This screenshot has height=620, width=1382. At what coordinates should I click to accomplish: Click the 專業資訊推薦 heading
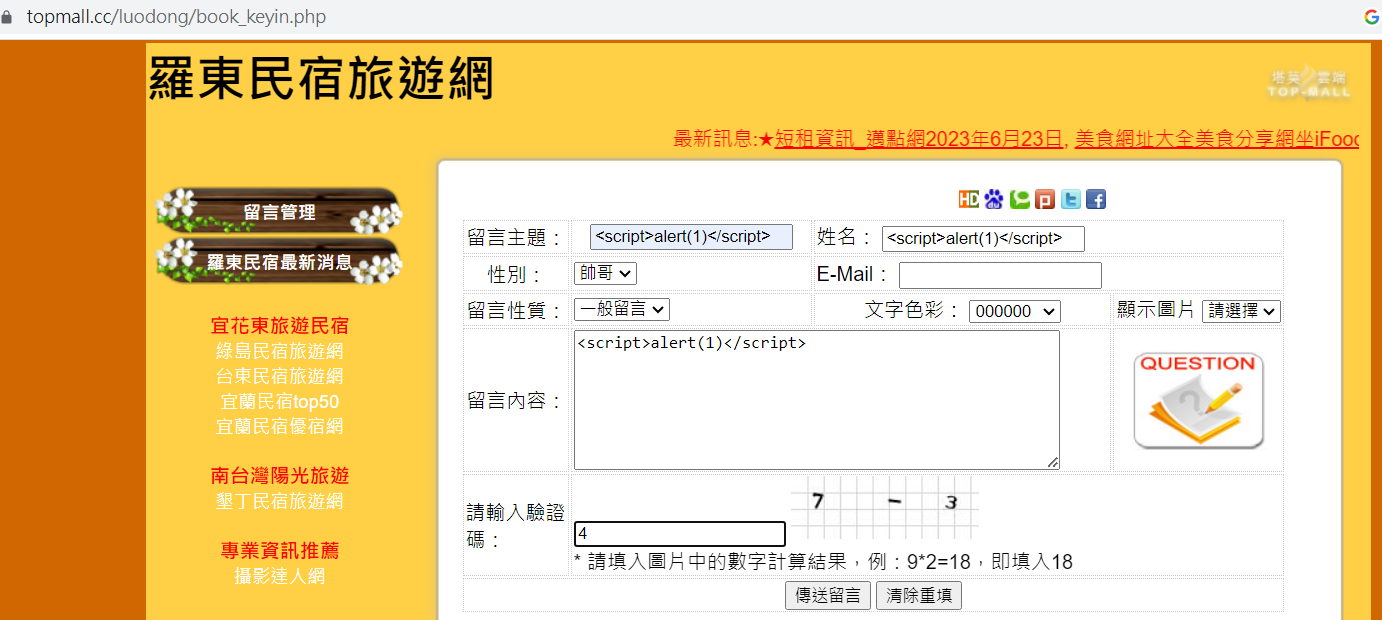(280, 551)
